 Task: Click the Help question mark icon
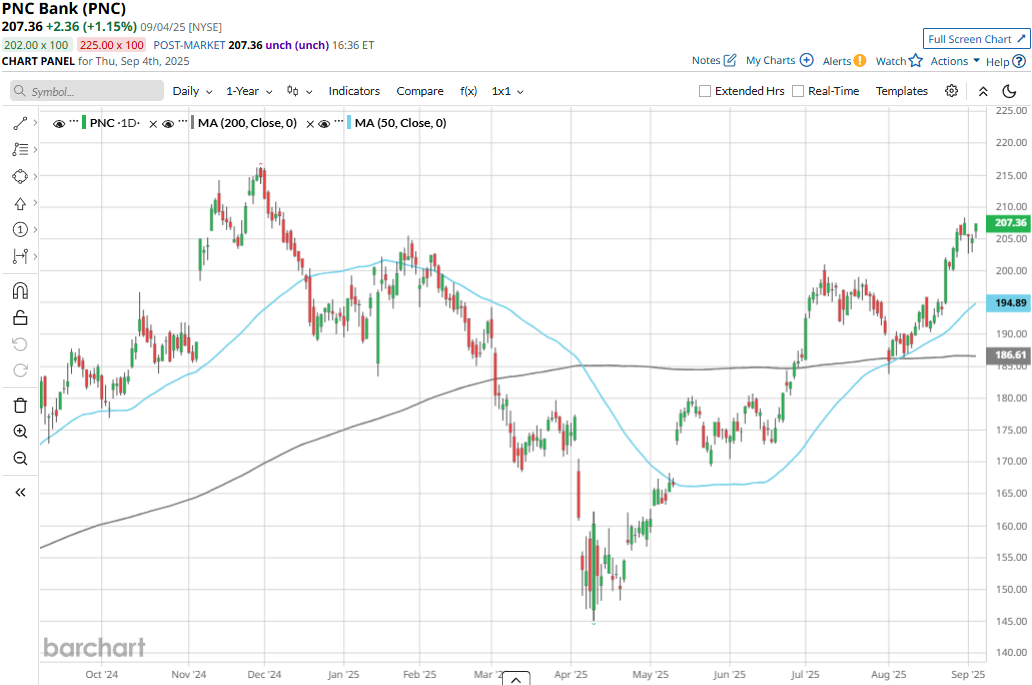pyautogui.click(x=1019, y=61)
